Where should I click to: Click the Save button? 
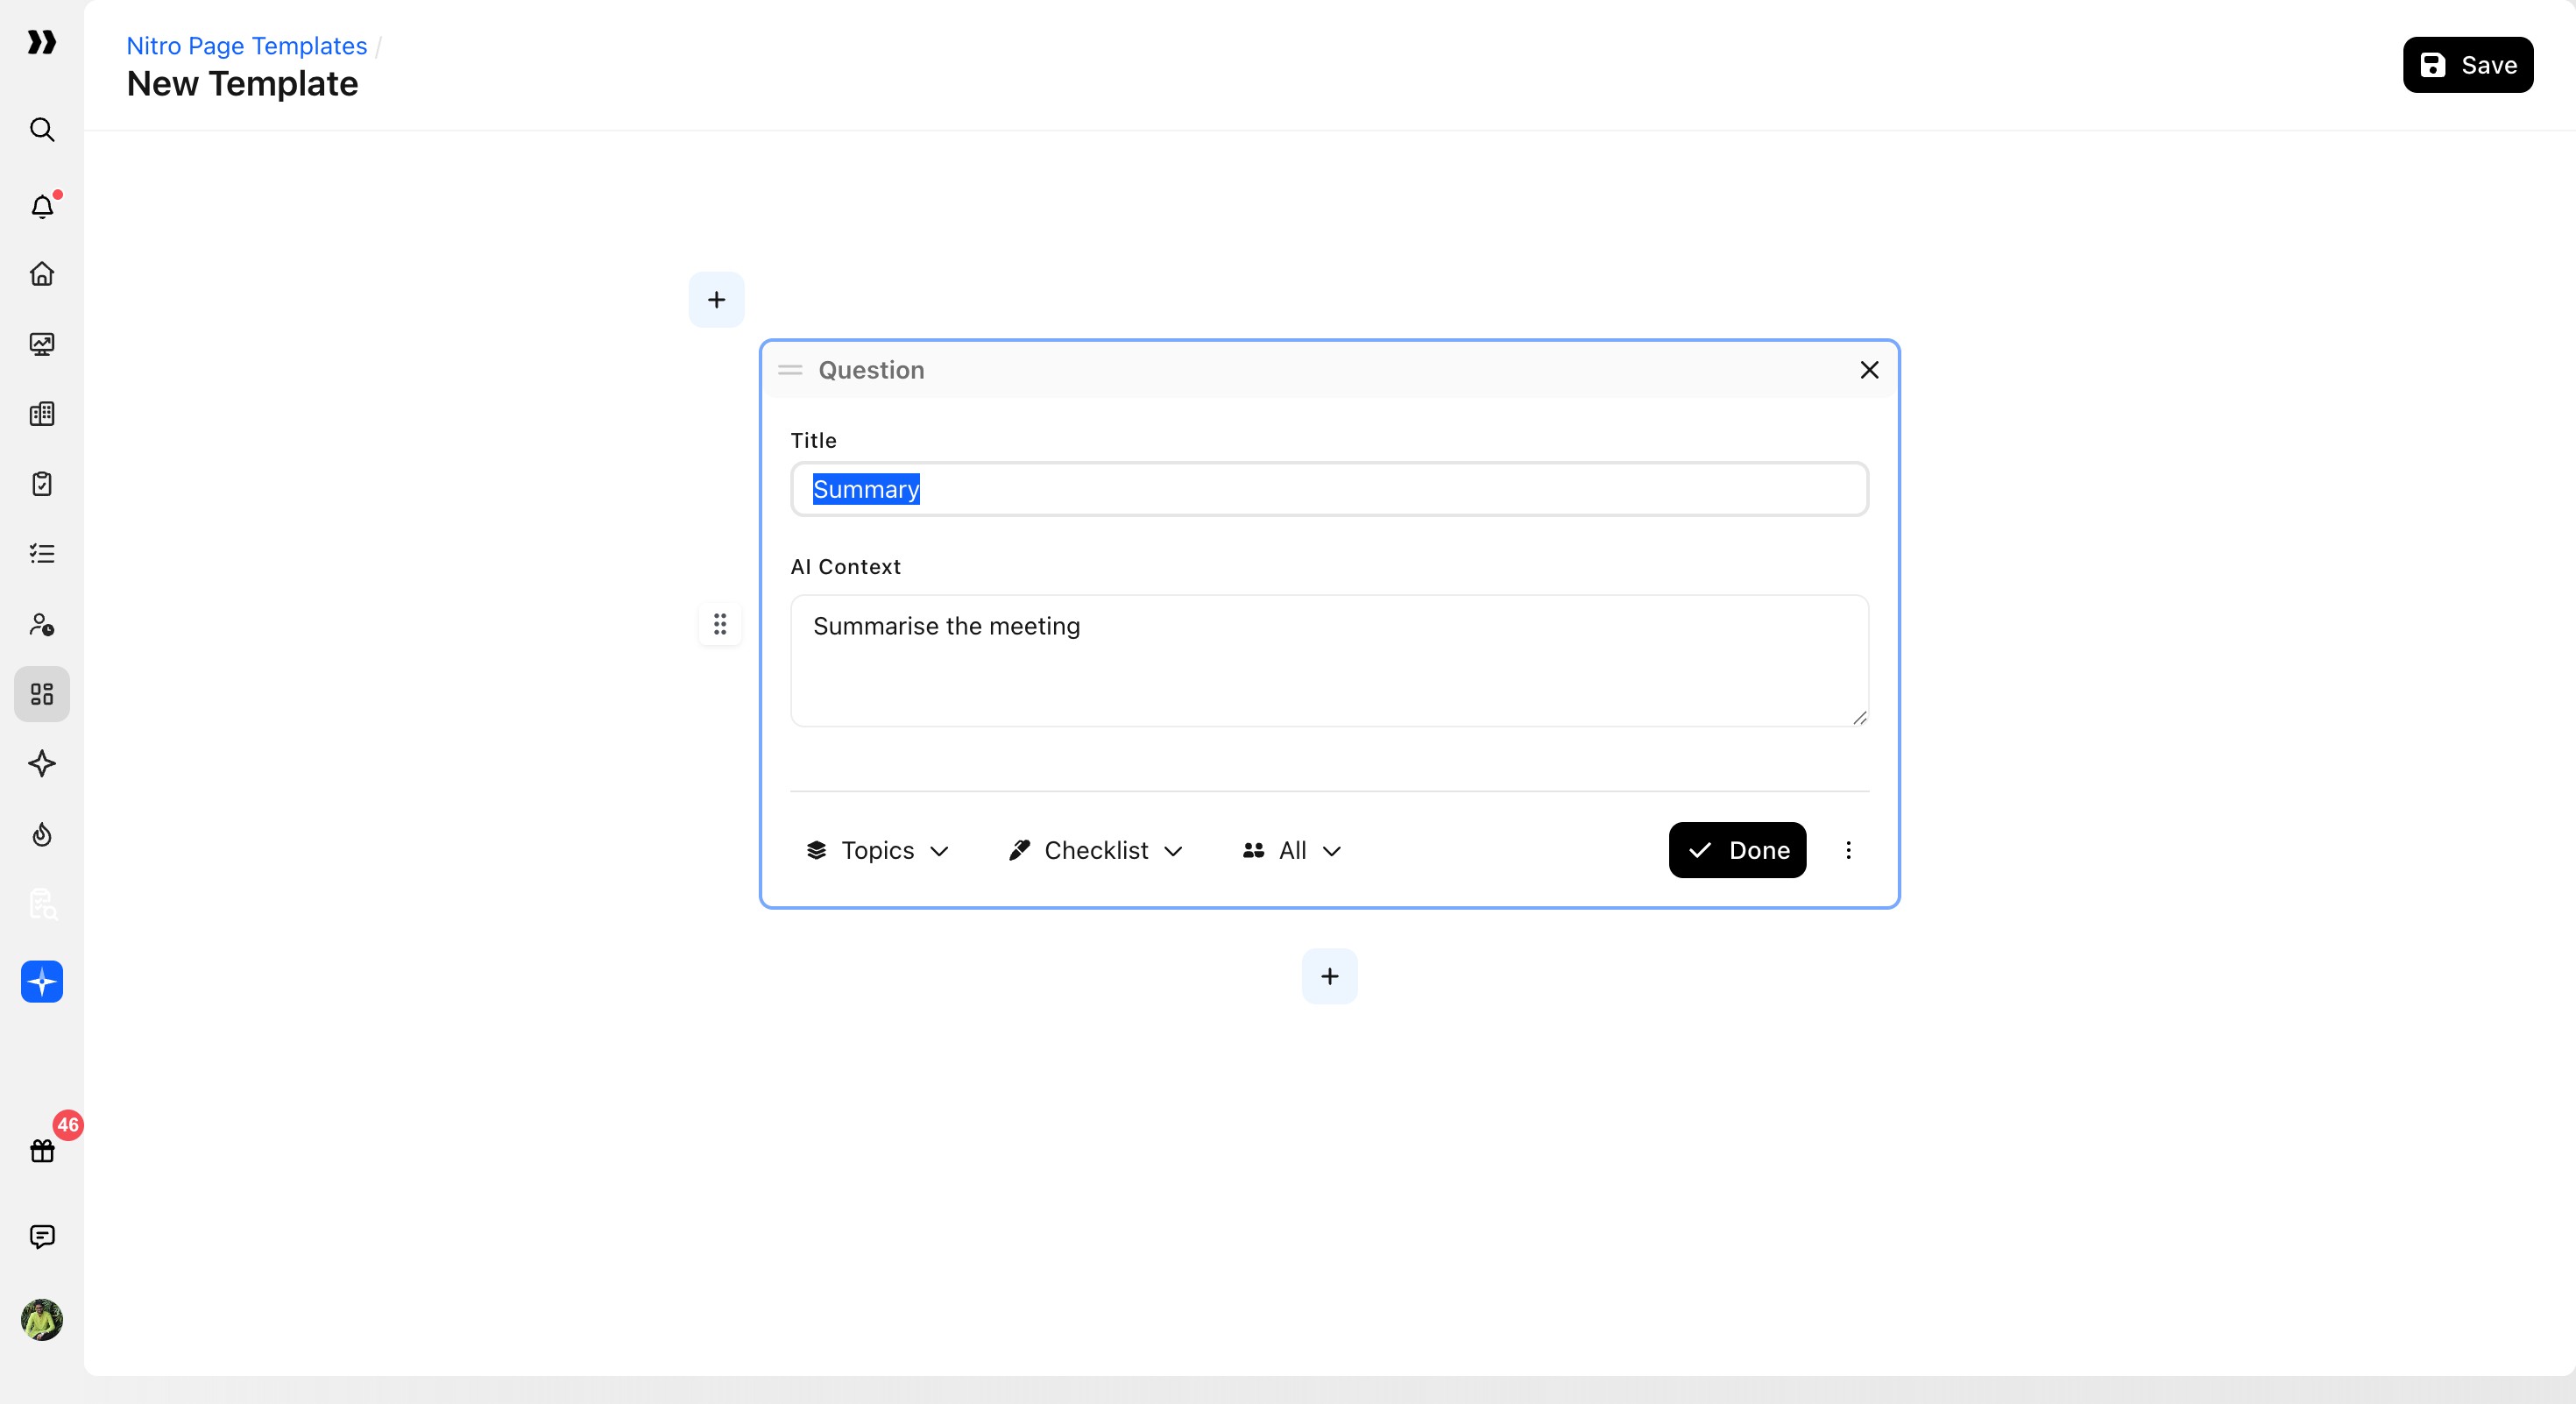click(2467, 65)
